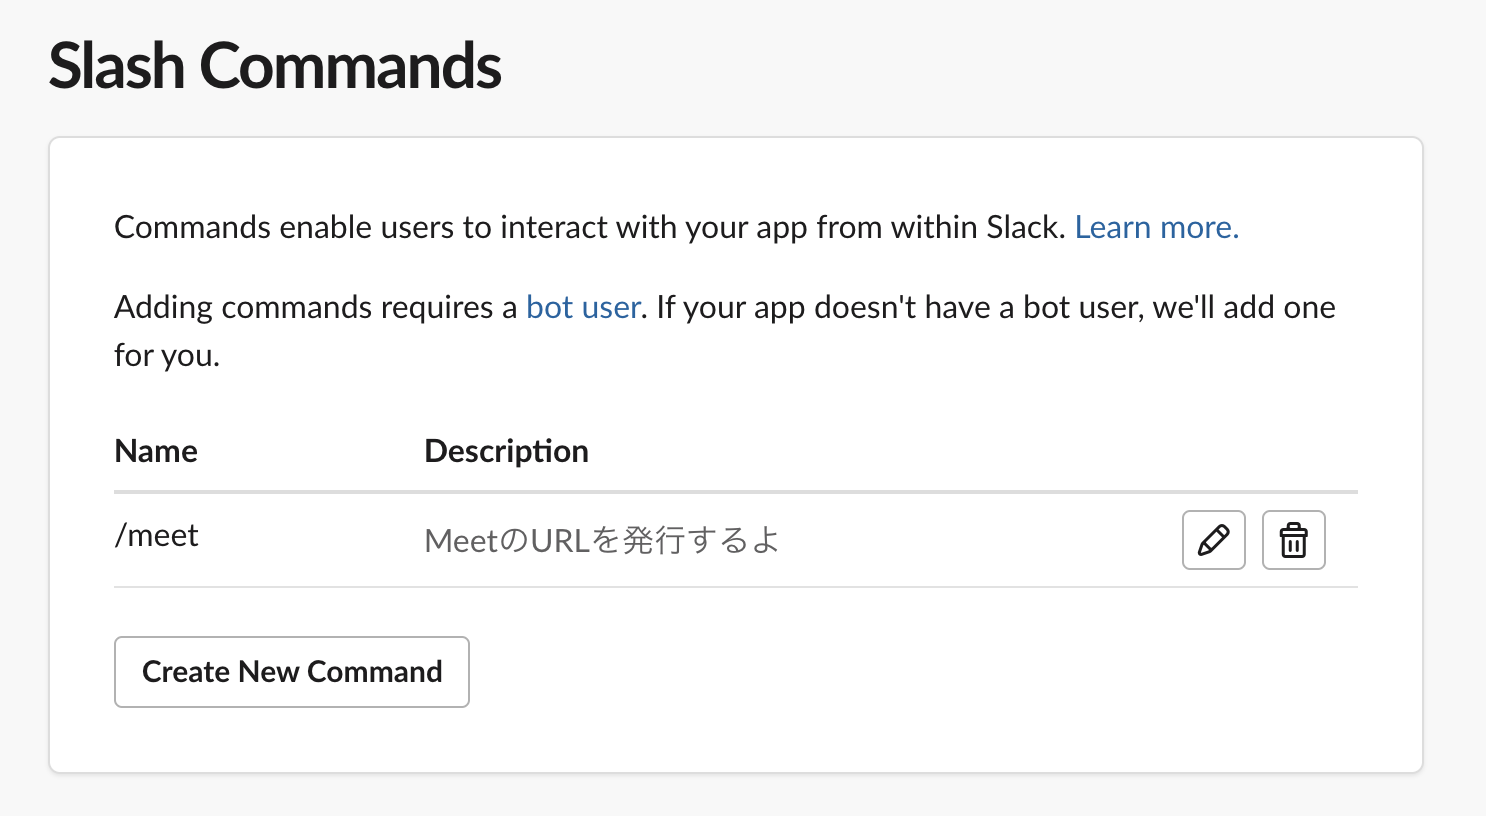Screen dimensions: 1486x816
Task: Open the Learn more link
Action: (x=1157, y=227)
